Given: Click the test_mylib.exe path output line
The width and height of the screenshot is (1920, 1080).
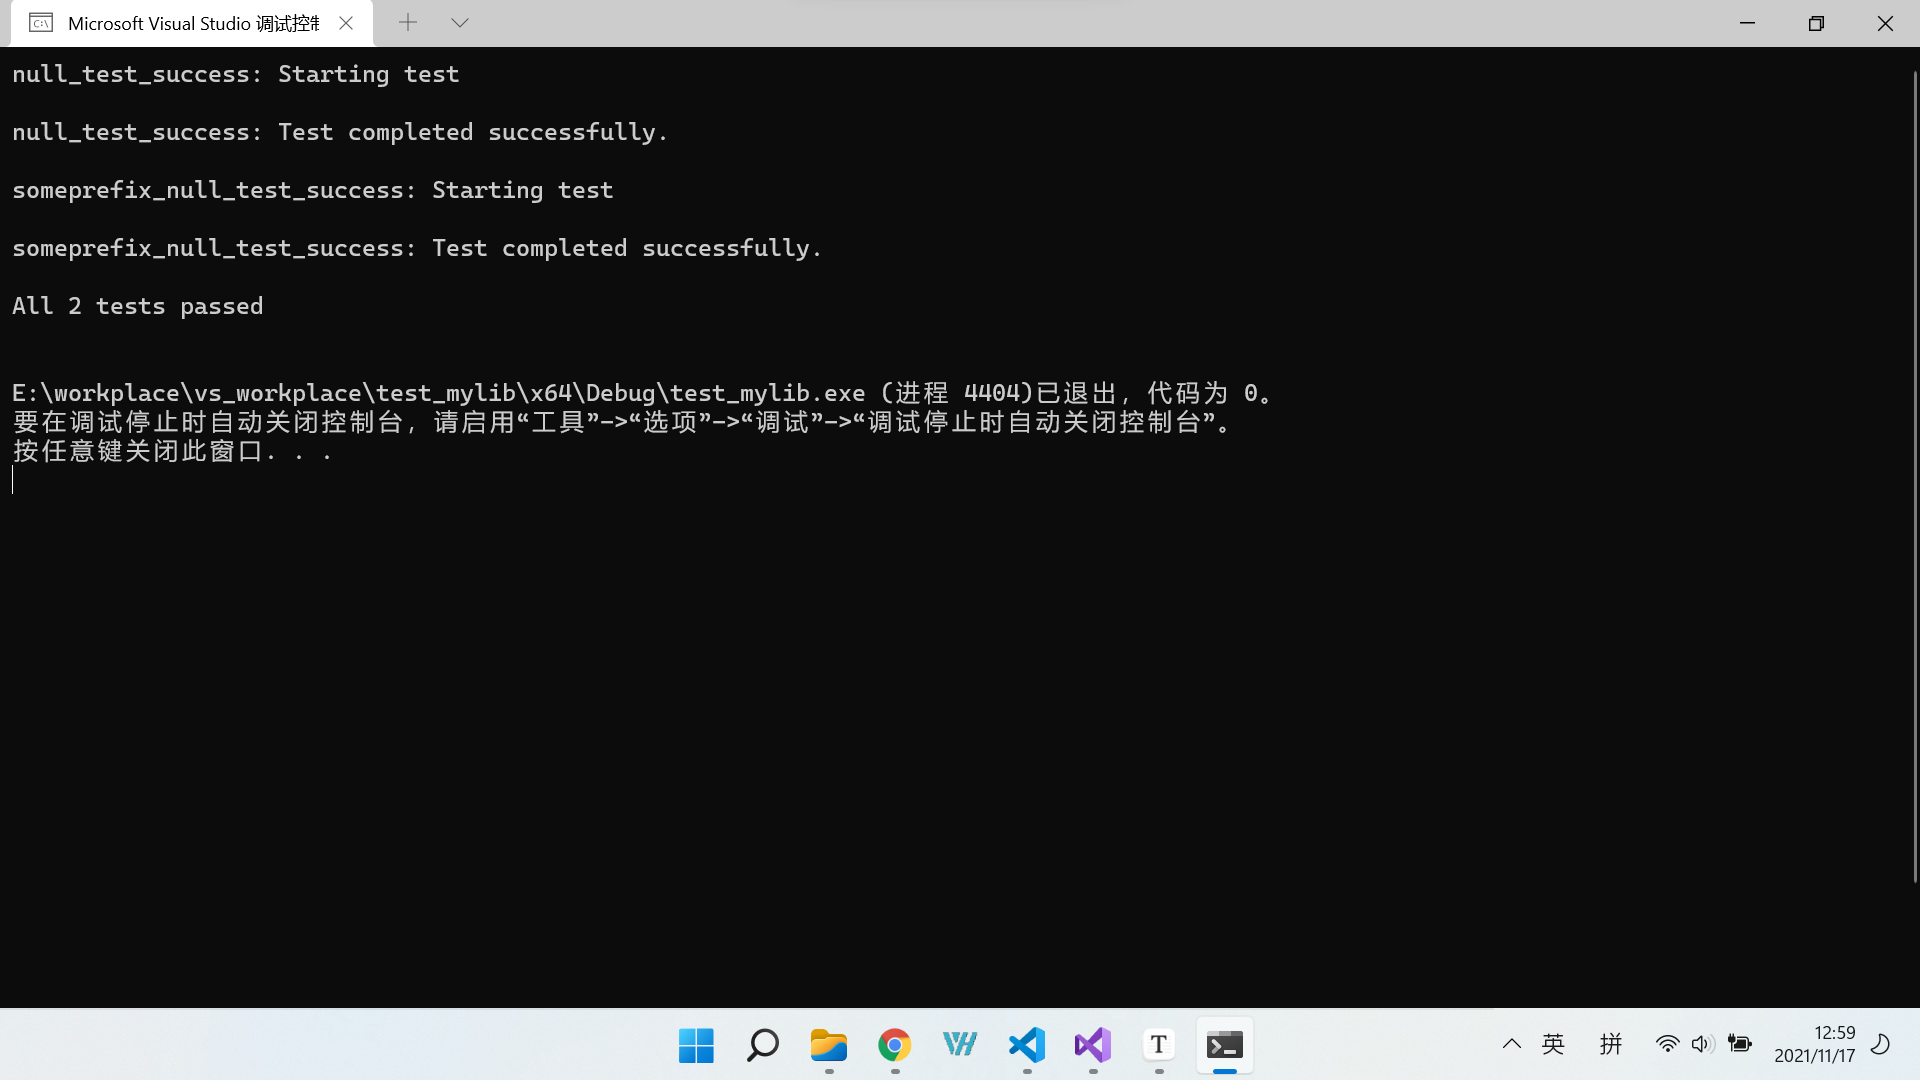Looking at the screenshot, I should (x=643, y=393).
